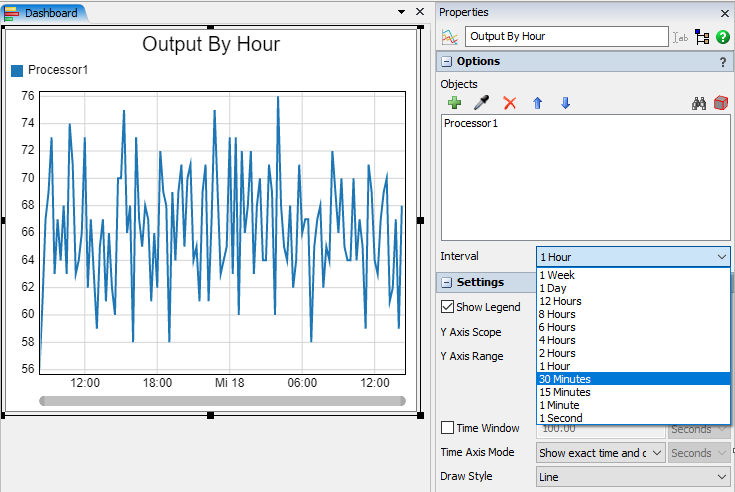735x492 pixels.
Task: Select 1 Day from the interval list
Action: point(553,288)
